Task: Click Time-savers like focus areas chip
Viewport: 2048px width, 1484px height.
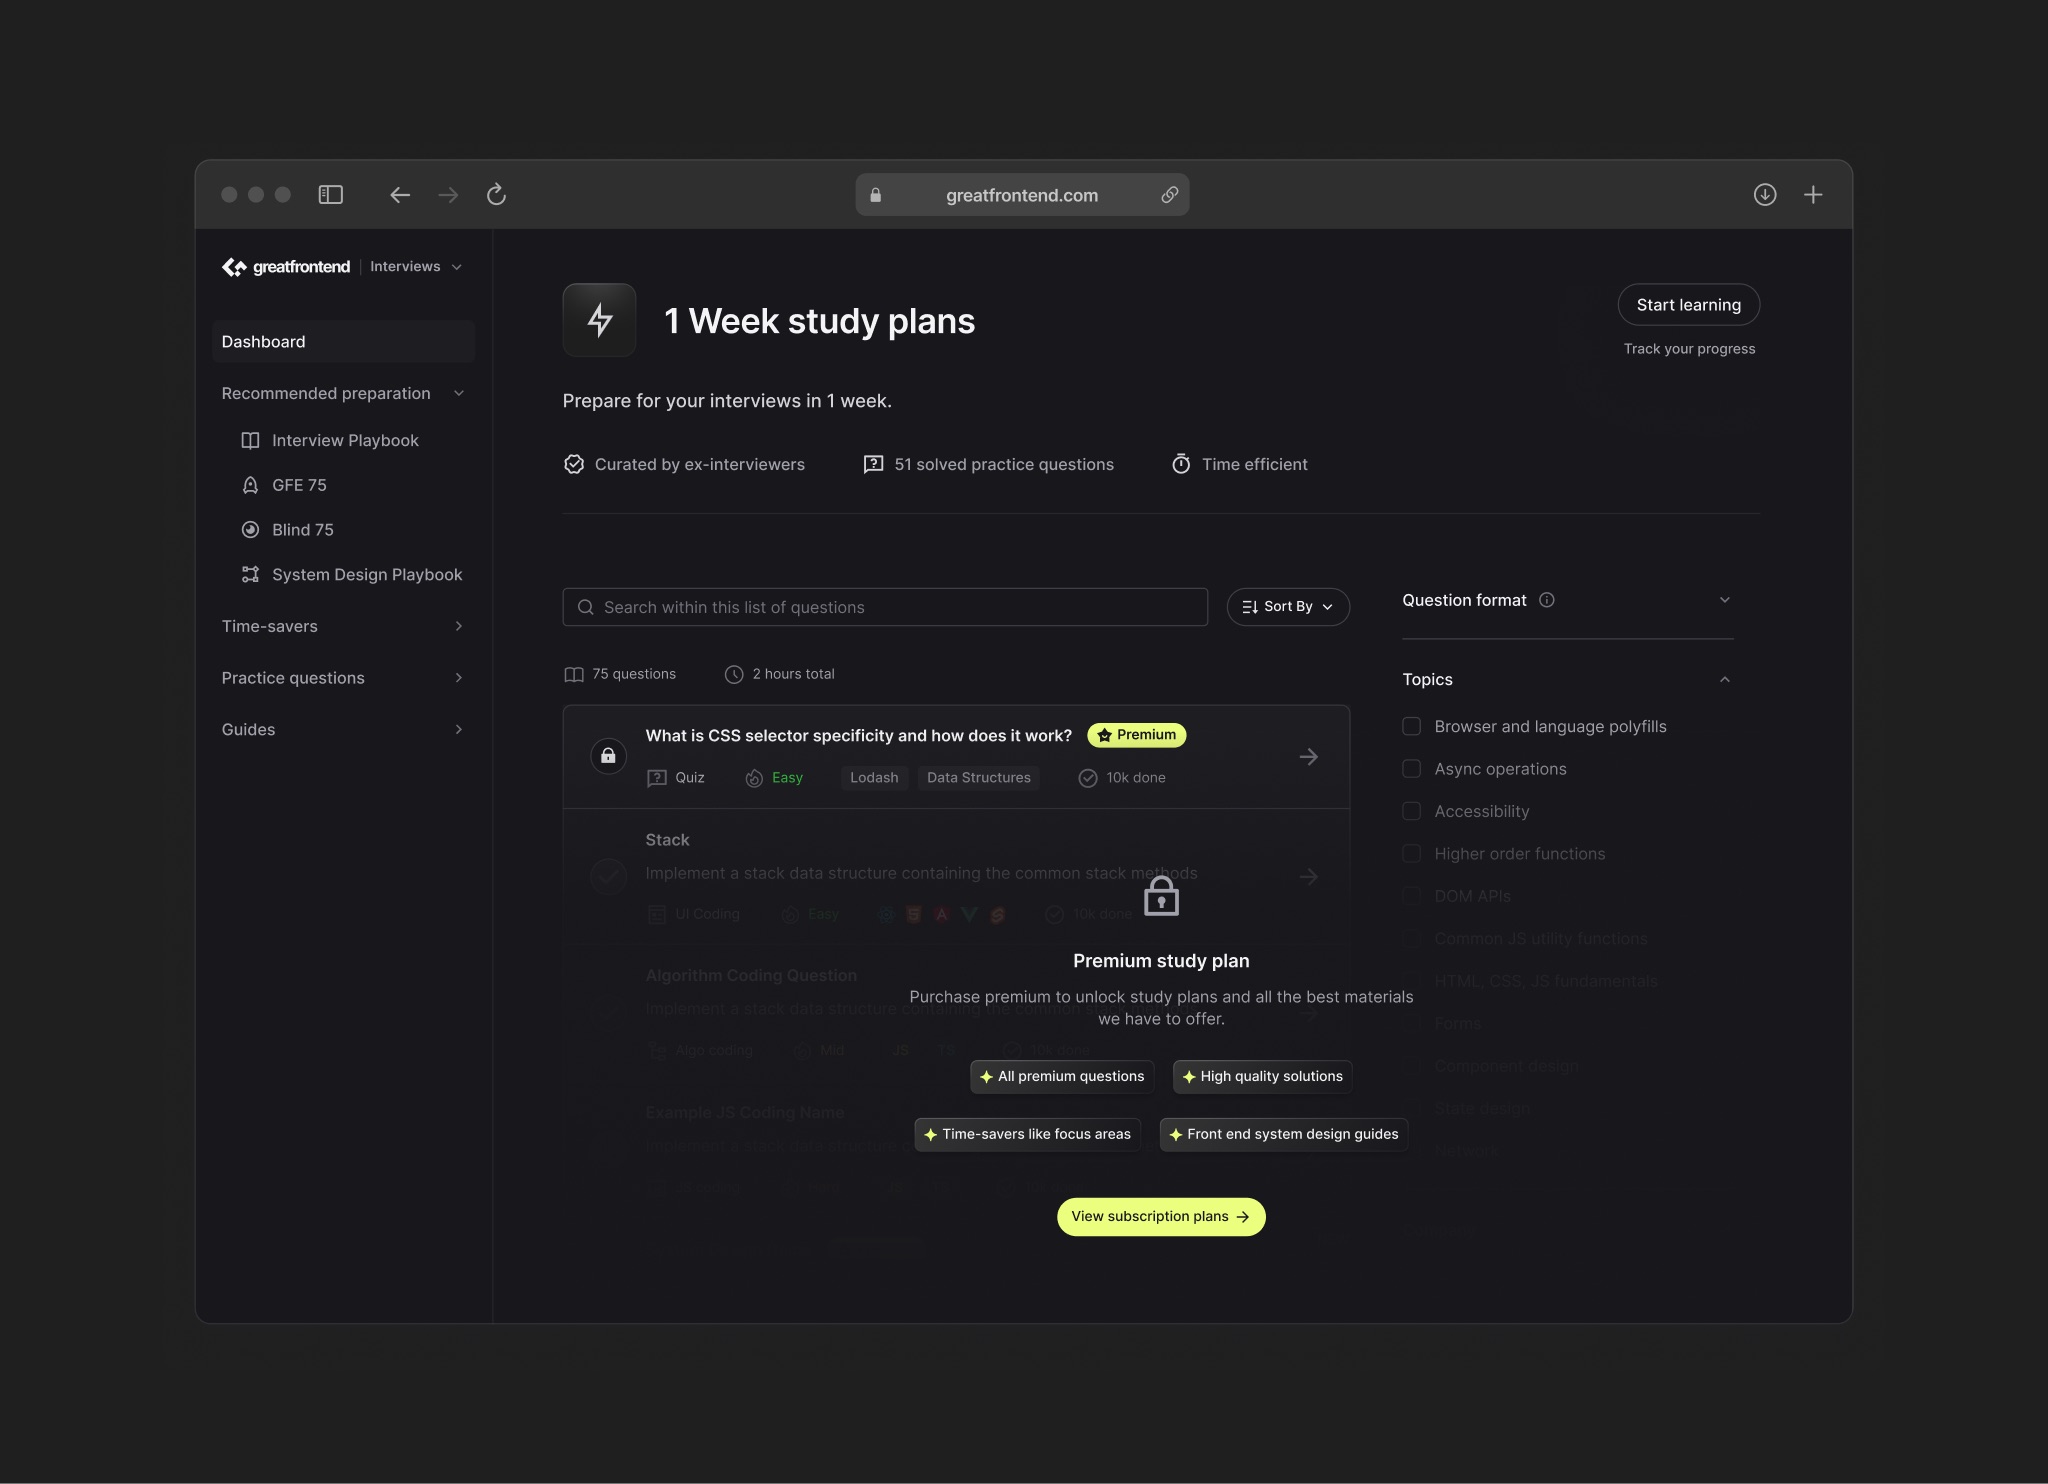Action: 1027,1135
